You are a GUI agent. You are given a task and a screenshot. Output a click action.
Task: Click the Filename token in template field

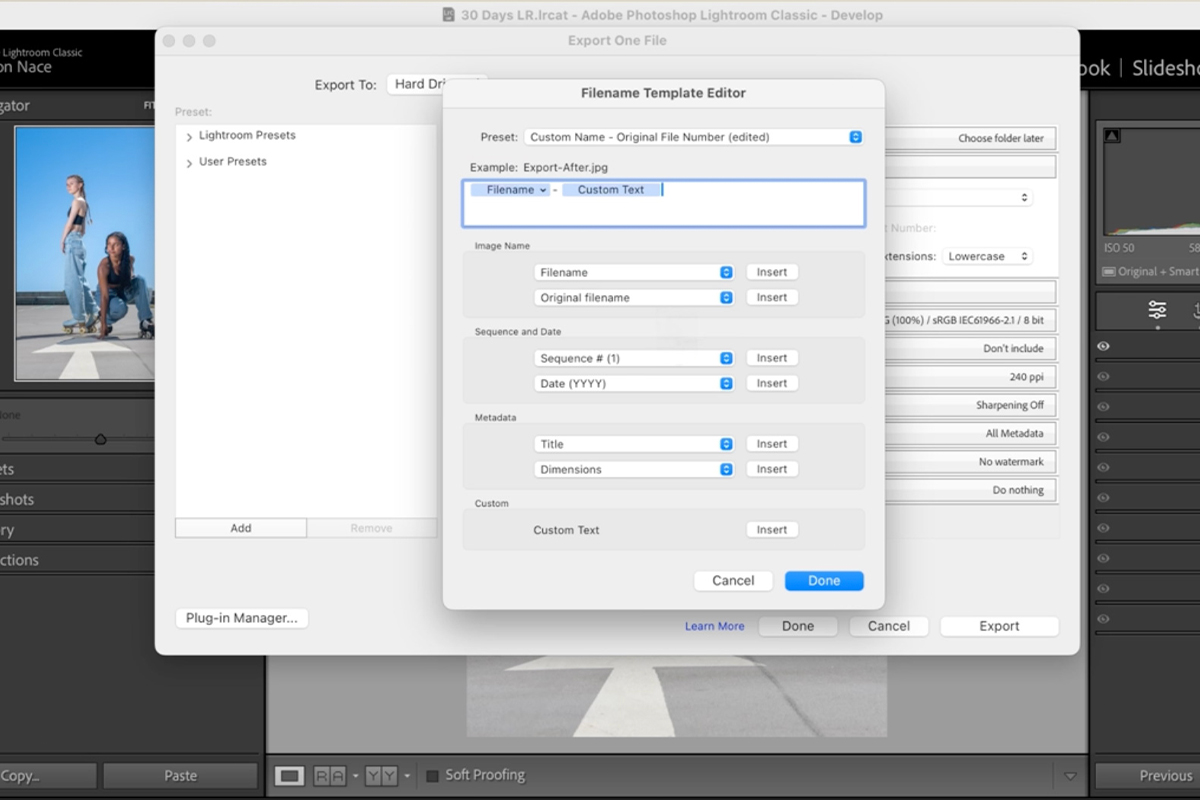510,190
